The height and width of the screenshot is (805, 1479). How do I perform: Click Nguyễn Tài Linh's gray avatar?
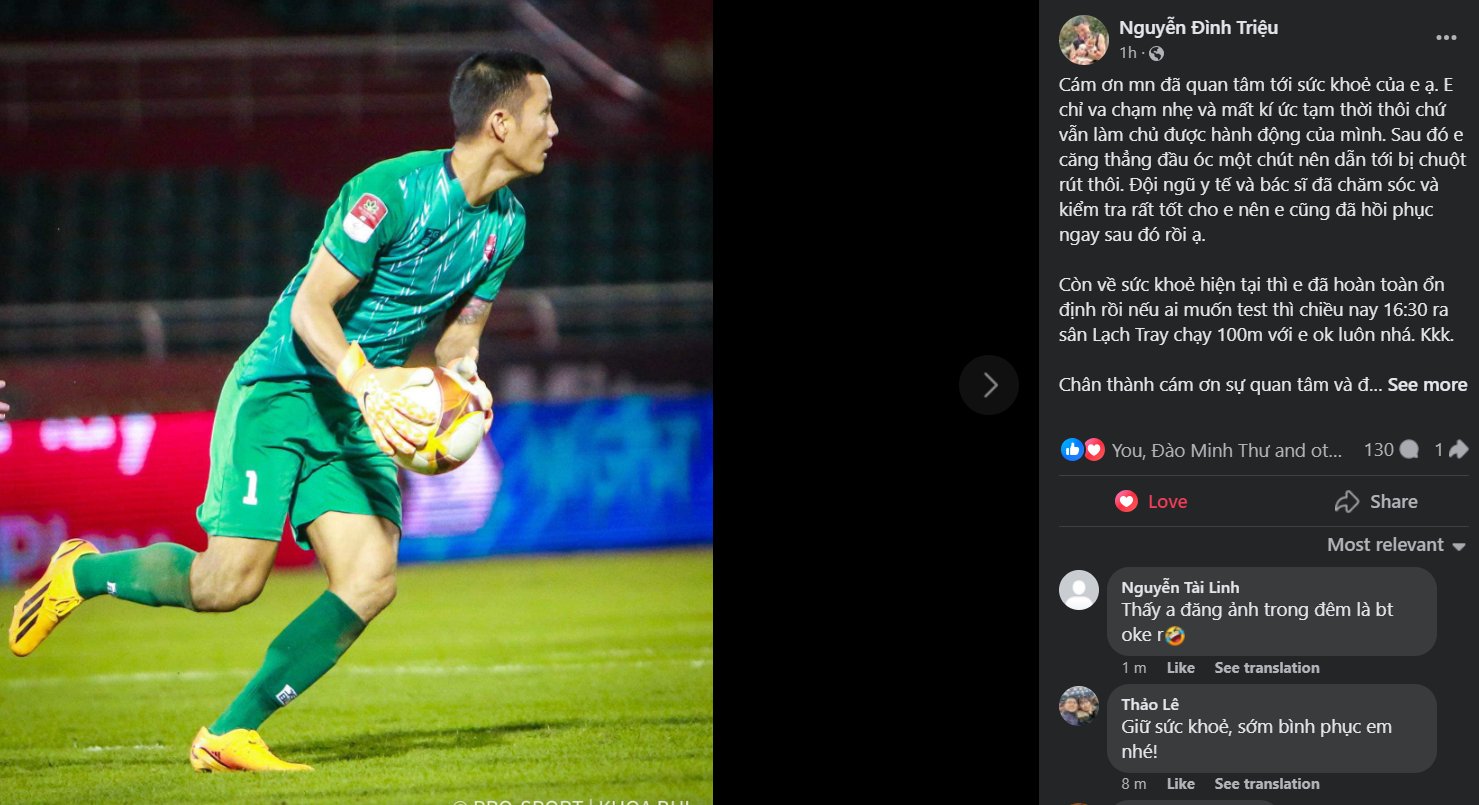click(1079, 590)
